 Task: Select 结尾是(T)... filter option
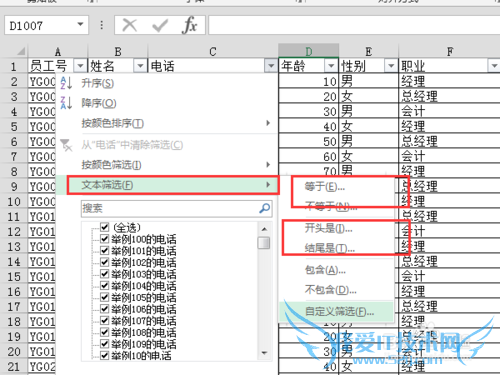tap(330, 248)
